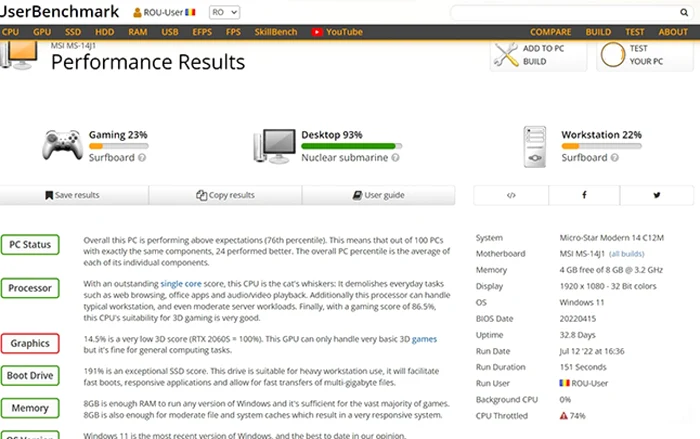Open the FPS menu

[233, 32]
